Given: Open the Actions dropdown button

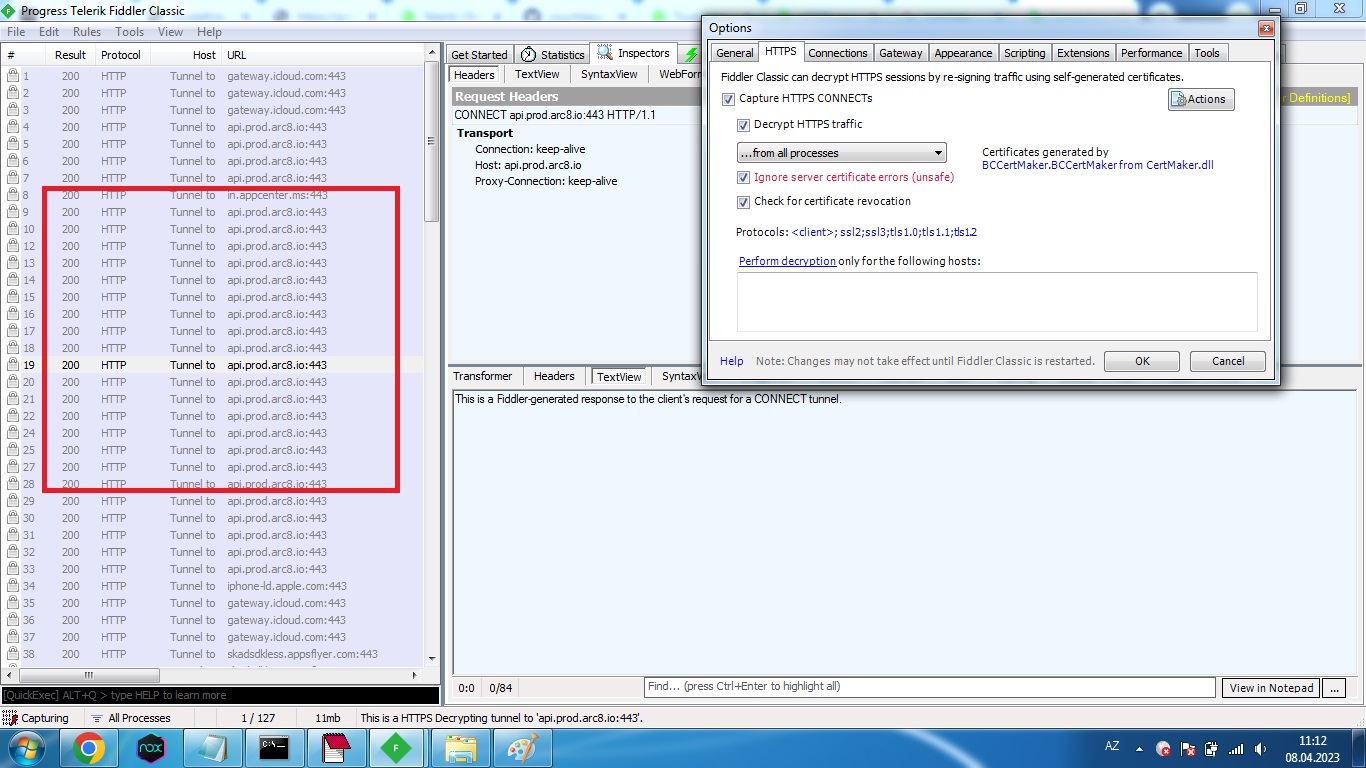Looking at the screenshot, I should coord(1200,99).
